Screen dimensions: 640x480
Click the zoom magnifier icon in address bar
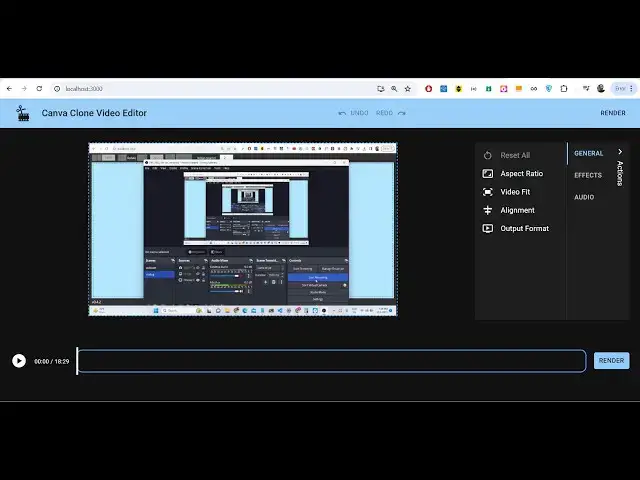[x=394, y=89]
